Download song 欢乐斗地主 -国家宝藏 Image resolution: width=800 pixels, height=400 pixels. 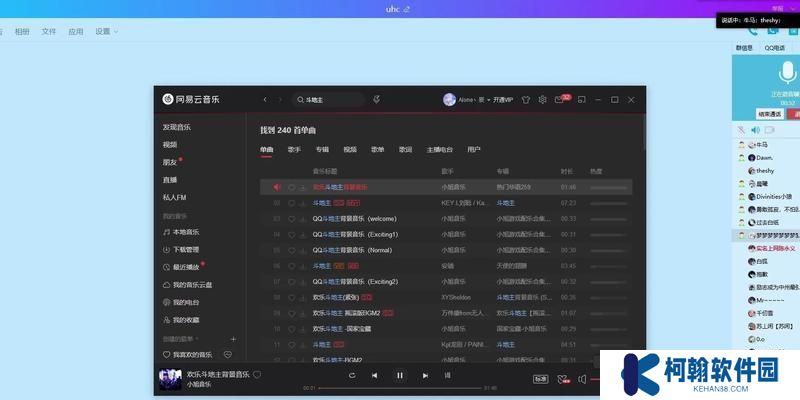tap(303, 329)
